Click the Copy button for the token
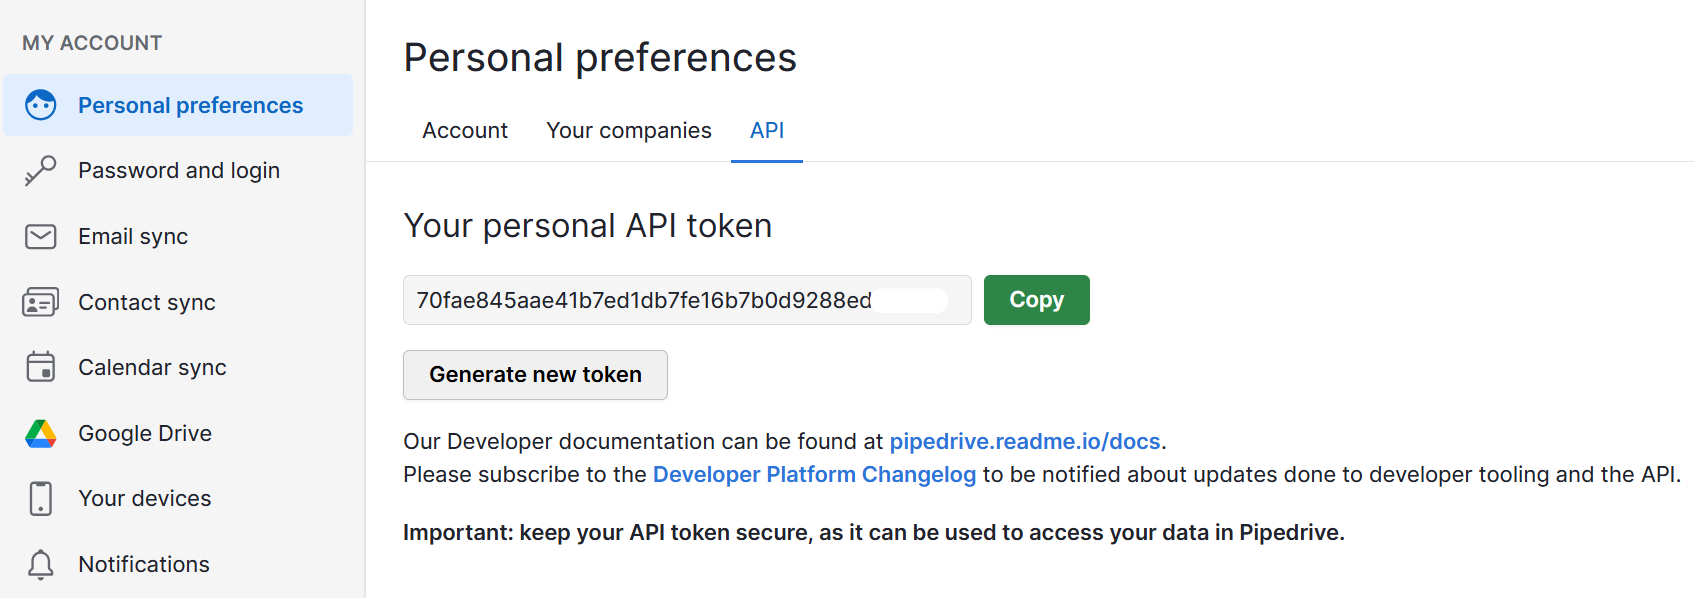This screenshot has height=598, width=1694. pos(1036,300)
